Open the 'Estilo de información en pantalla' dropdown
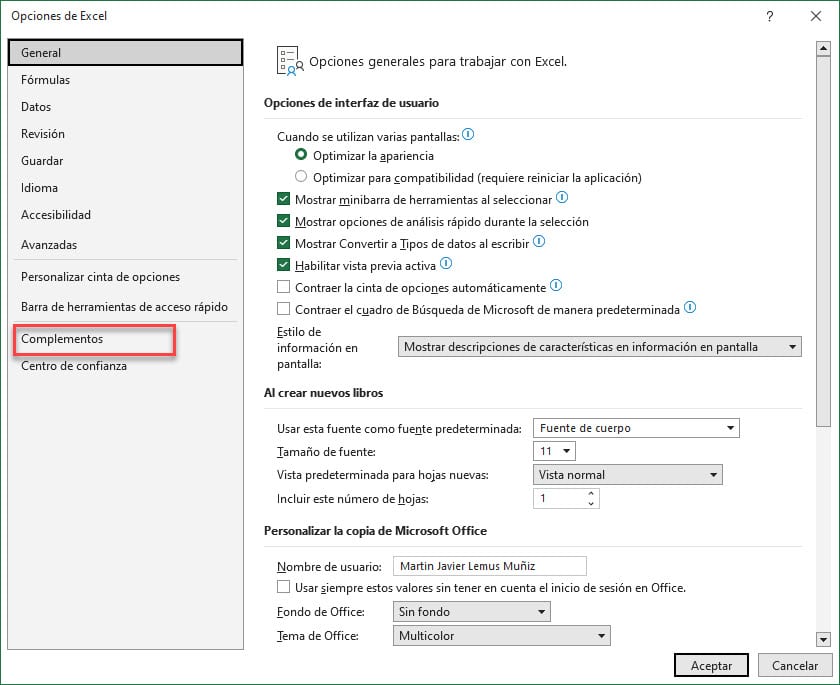 [x=600, y=347]
